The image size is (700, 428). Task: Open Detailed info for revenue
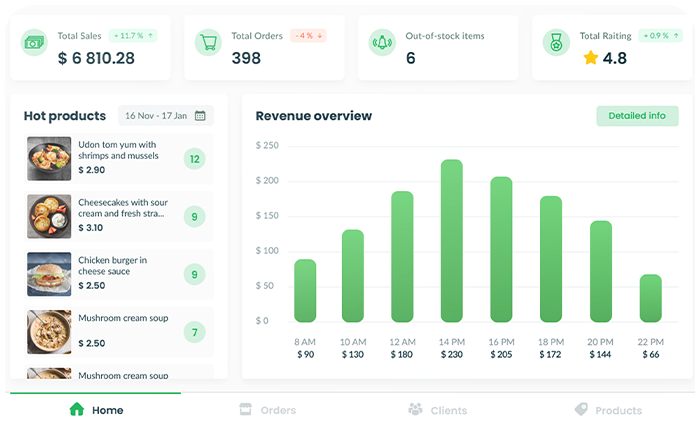(x=636, y=116)
